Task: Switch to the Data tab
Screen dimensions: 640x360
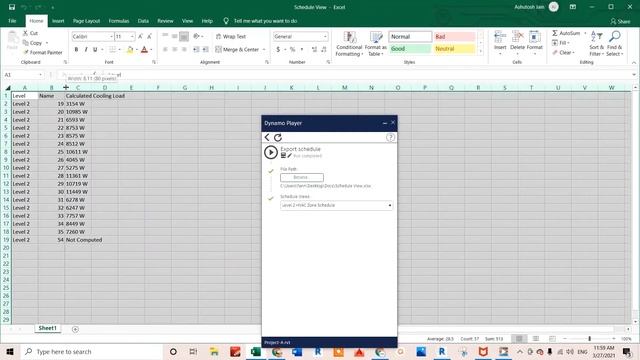Action: (143, 21)
